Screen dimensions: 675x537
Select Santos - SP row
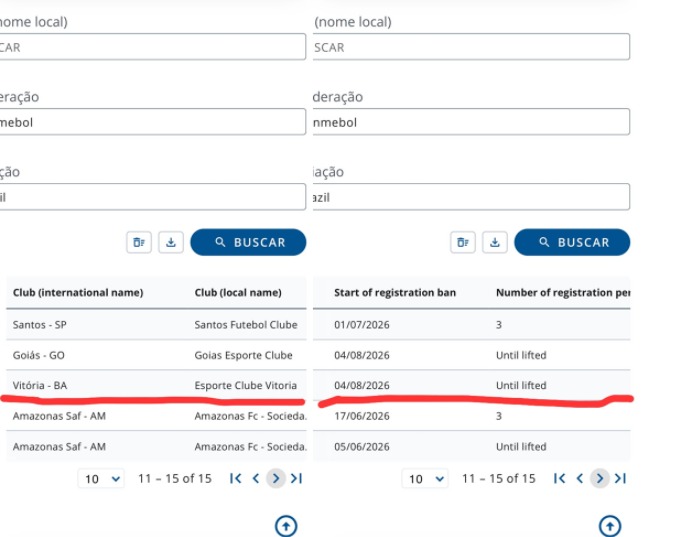tap(156, 324)
